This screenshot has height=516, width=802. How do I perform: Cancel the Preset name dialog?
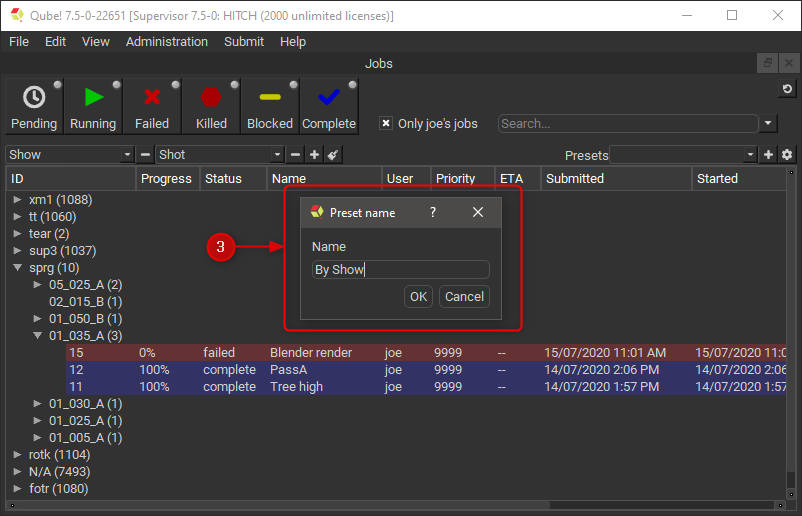(x=464, y=297)
